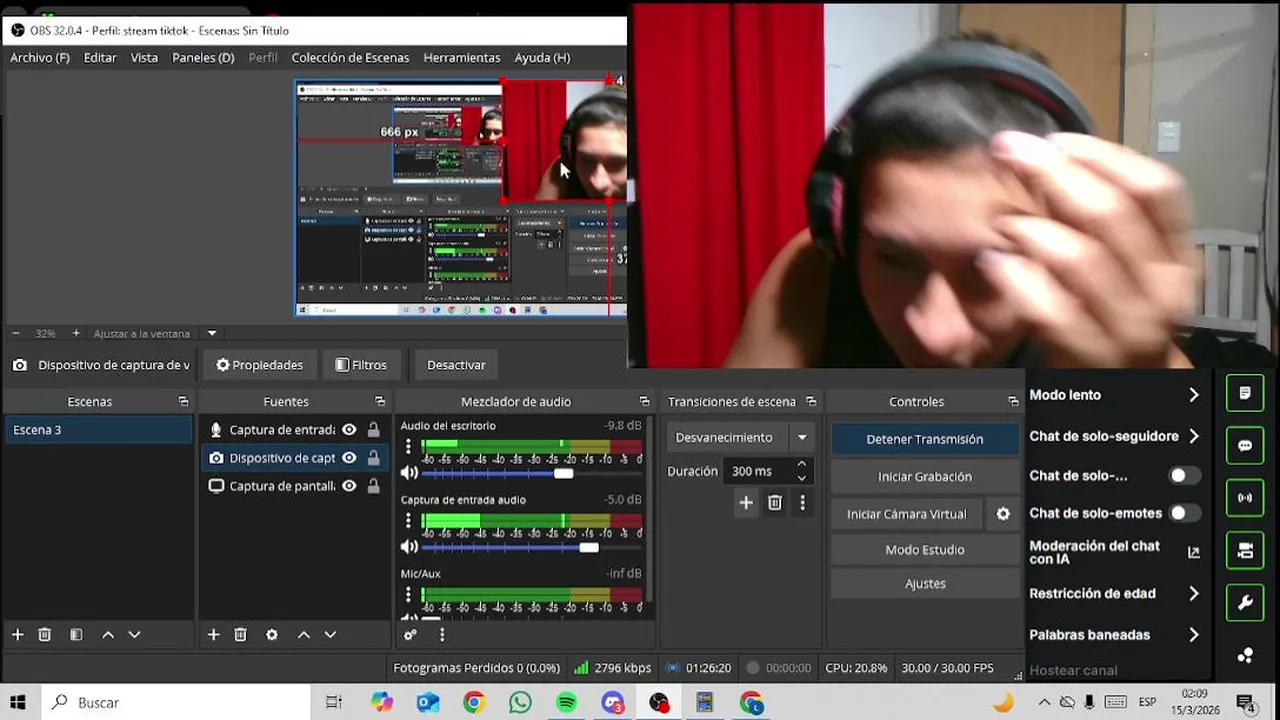
Task: Toggle visibility of Dispositivo de captura source
Action: (x=349, y=458)
